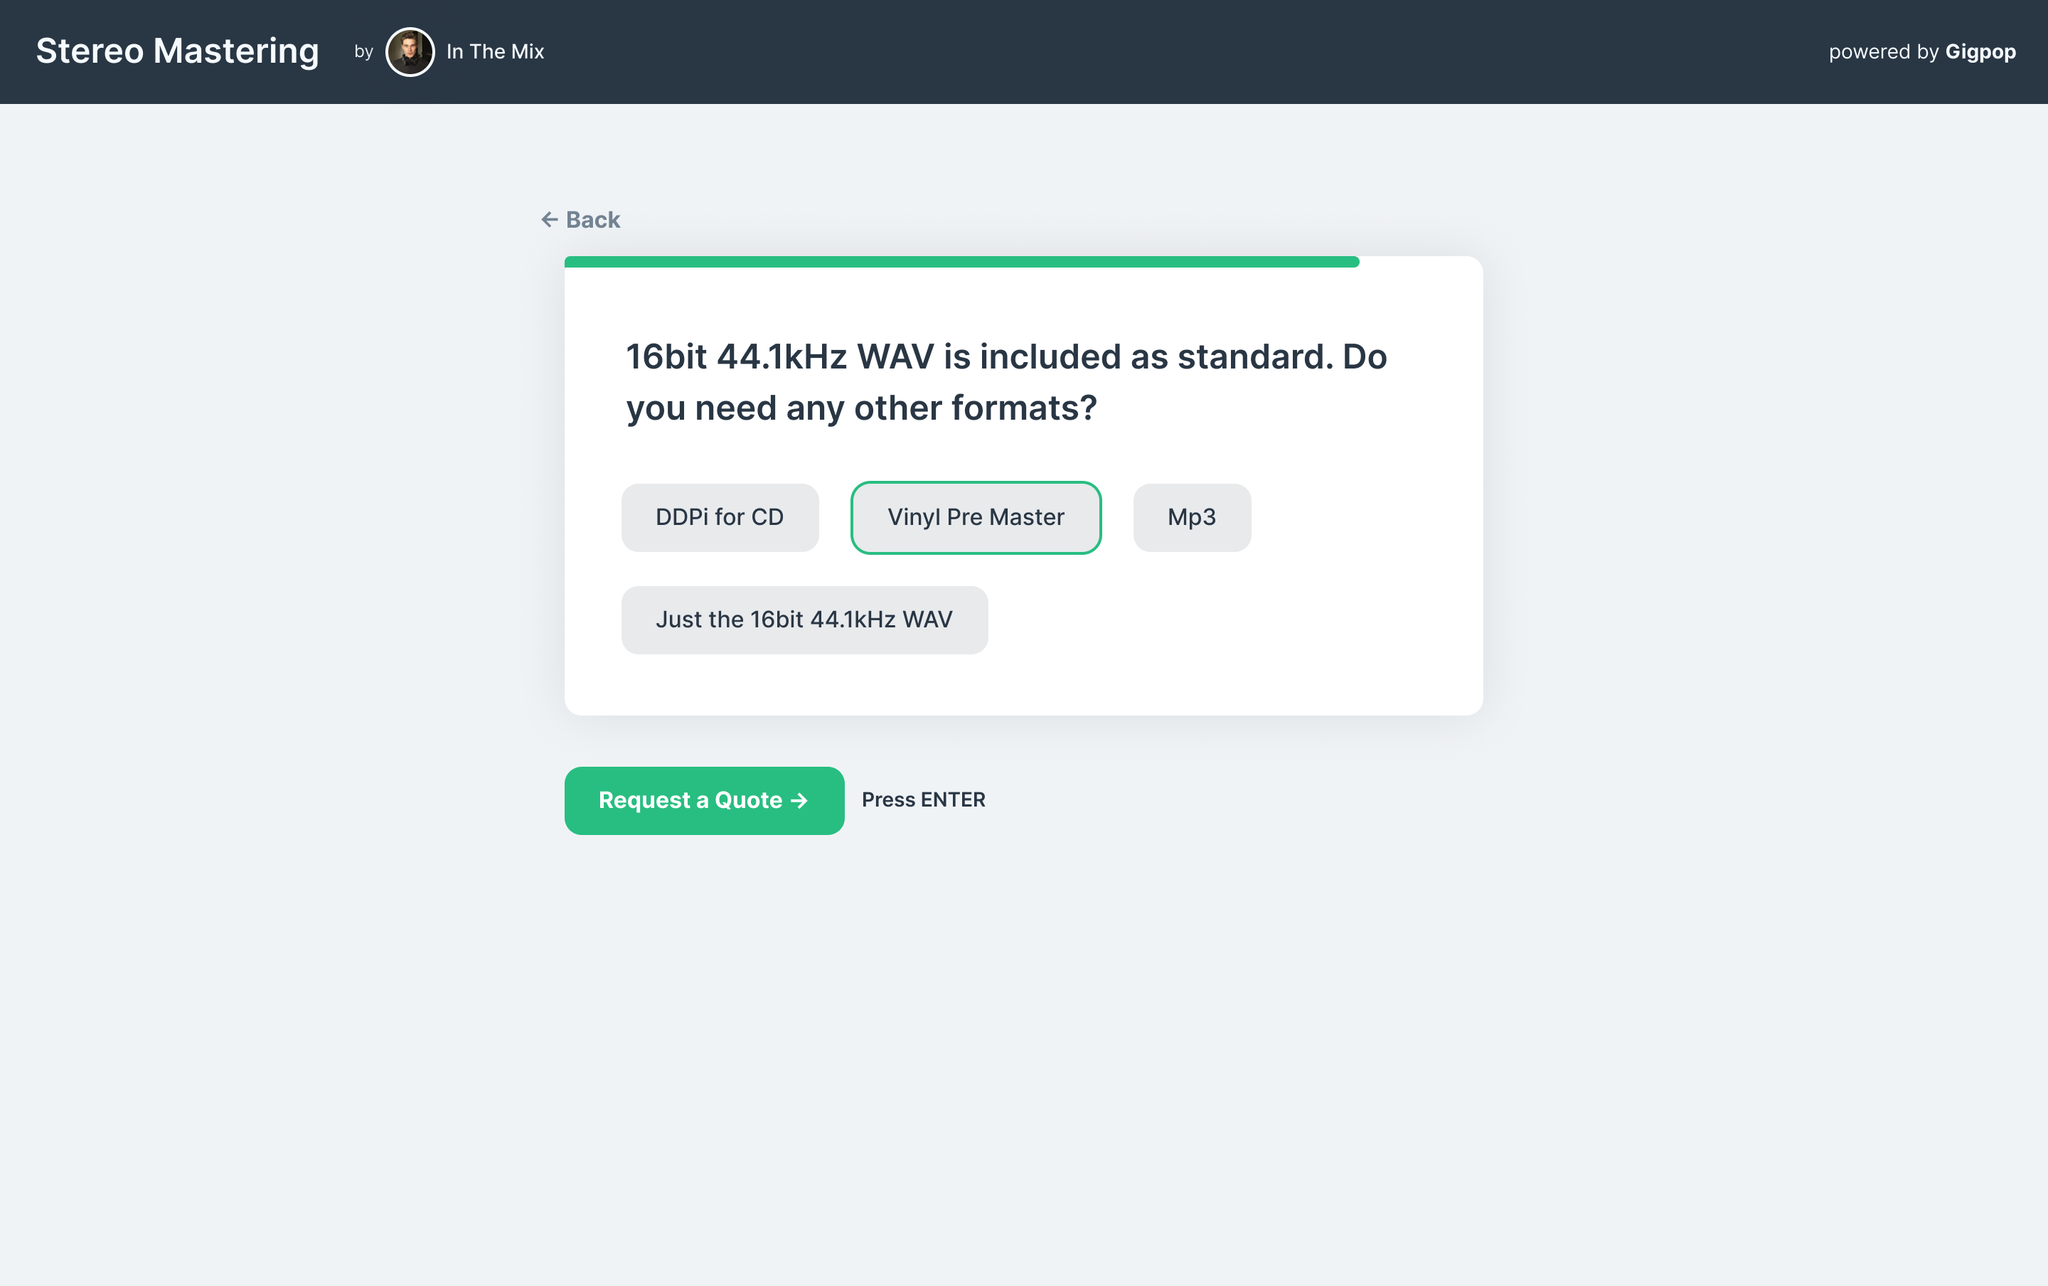The height and width of the screenshot is (1286, 2048).
Task: Click blank space right of Mp3 option
Action: [x=1360, y=518]
